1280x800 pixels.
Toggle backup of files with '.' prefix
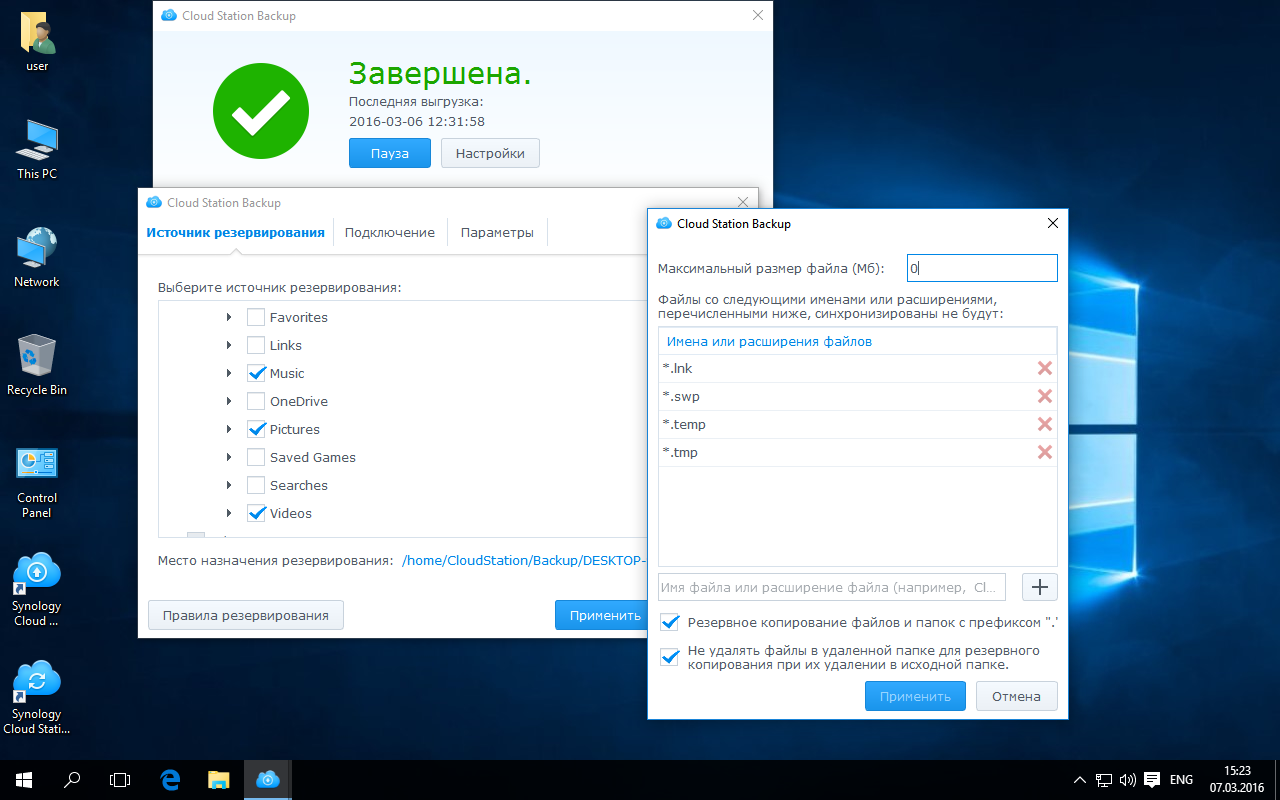(x=671, y=622)
